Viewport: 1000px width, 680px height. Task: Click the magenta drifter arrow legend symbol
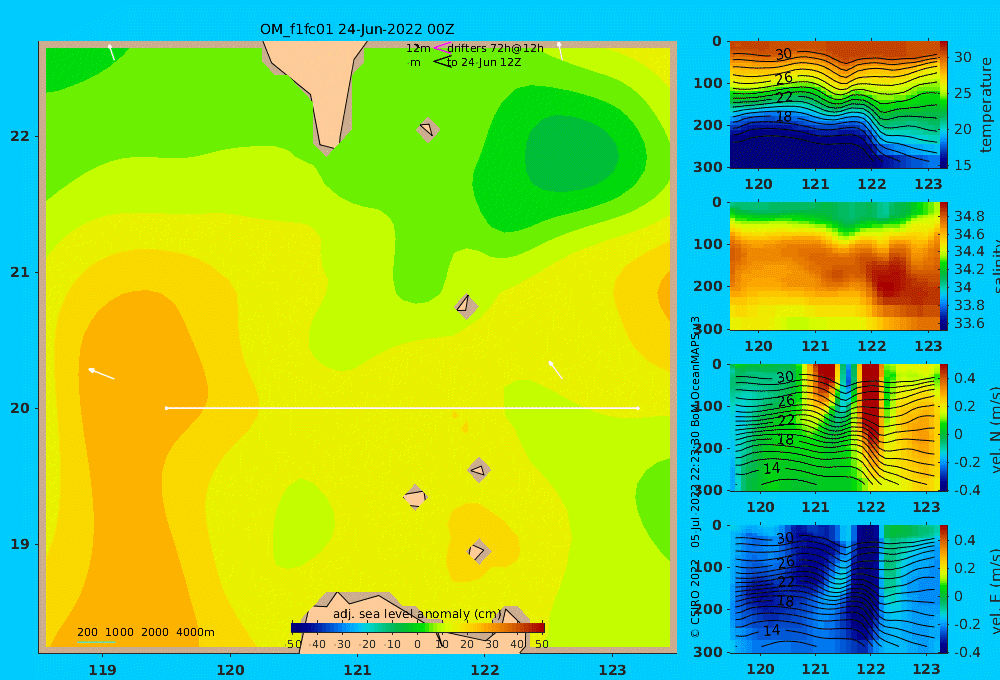(441, 48)
